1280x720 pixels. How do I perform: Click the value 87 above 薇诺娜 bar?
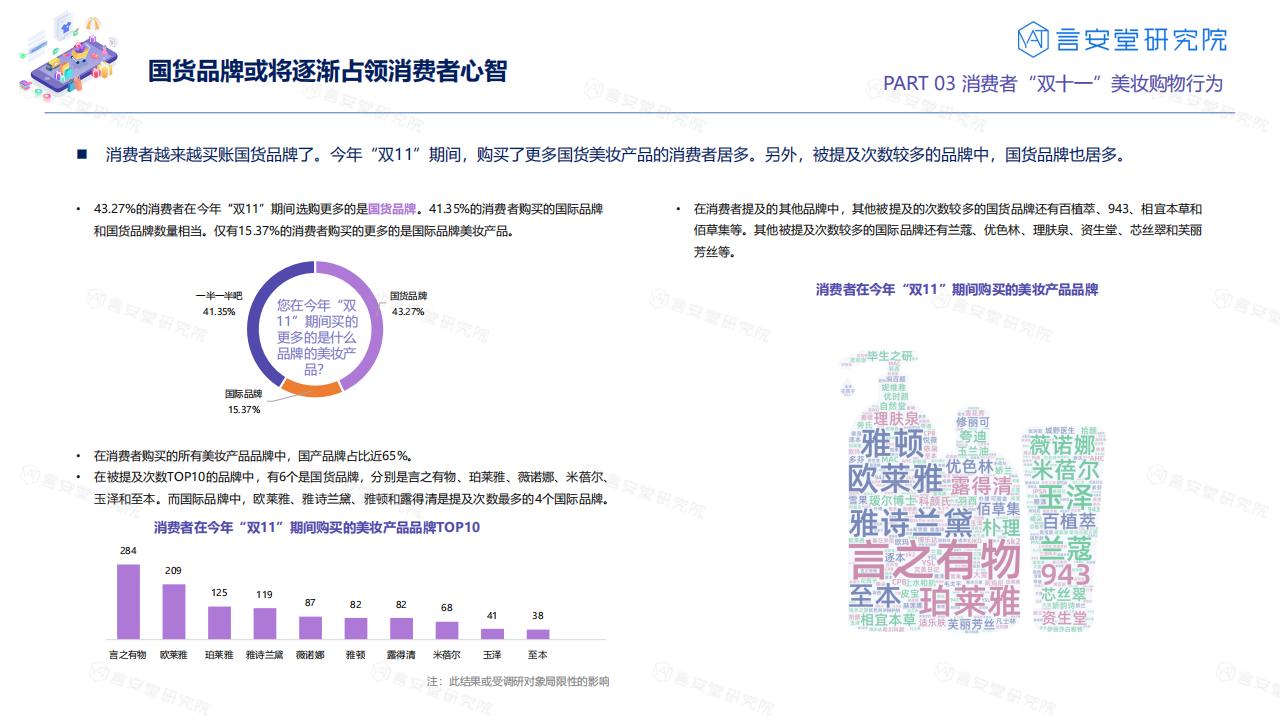click(x=310, y=603)
